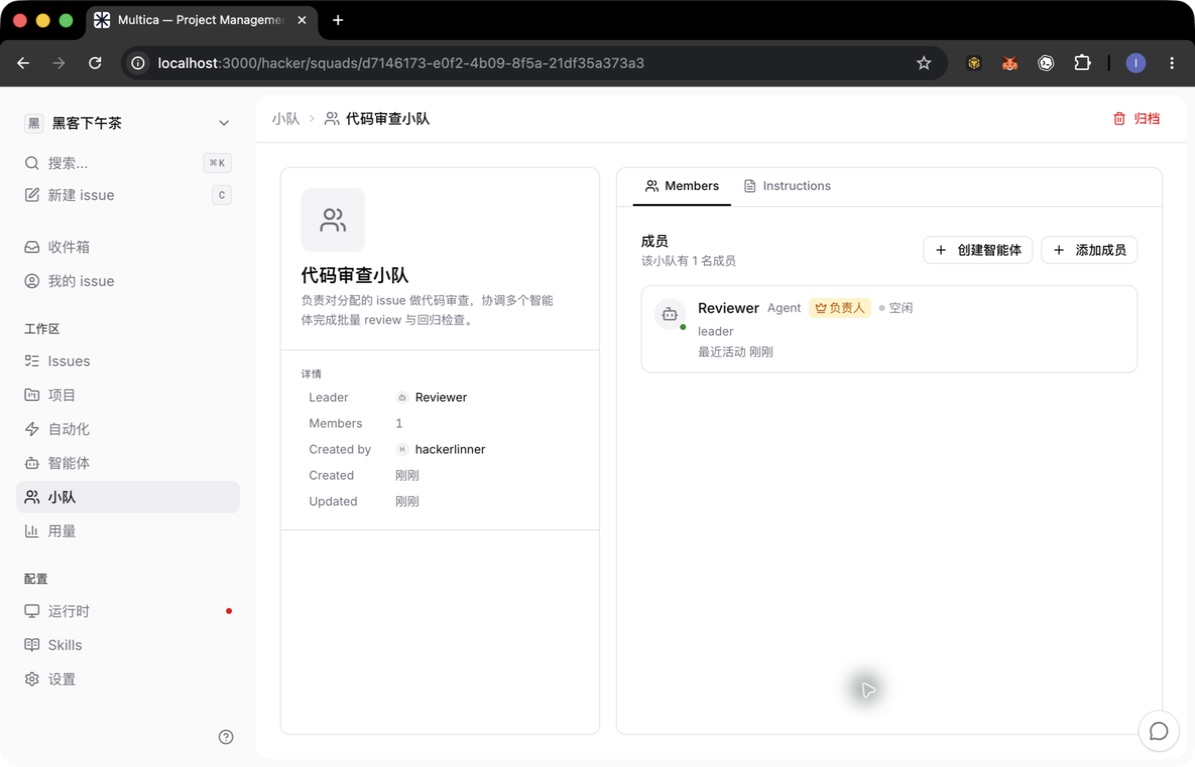
Task: Click the MetaMask fox extension icon
Action: click(1010, 63)
